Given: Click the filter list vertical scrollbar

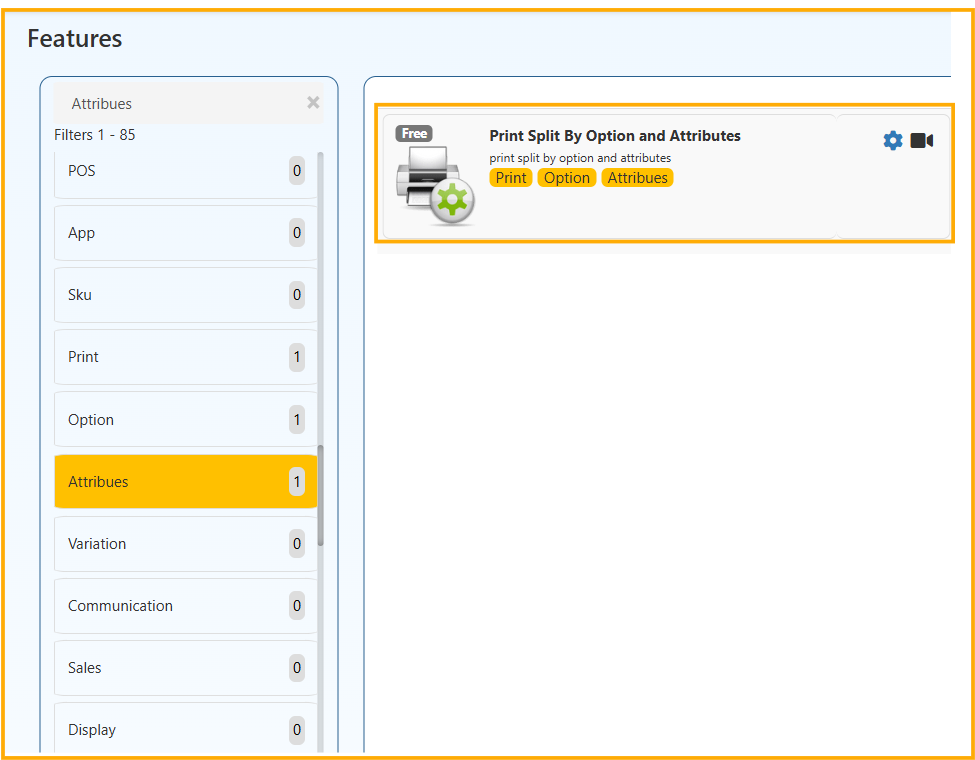Looking at the screenshot, I should pyautogui.click(x=320, y=495).
